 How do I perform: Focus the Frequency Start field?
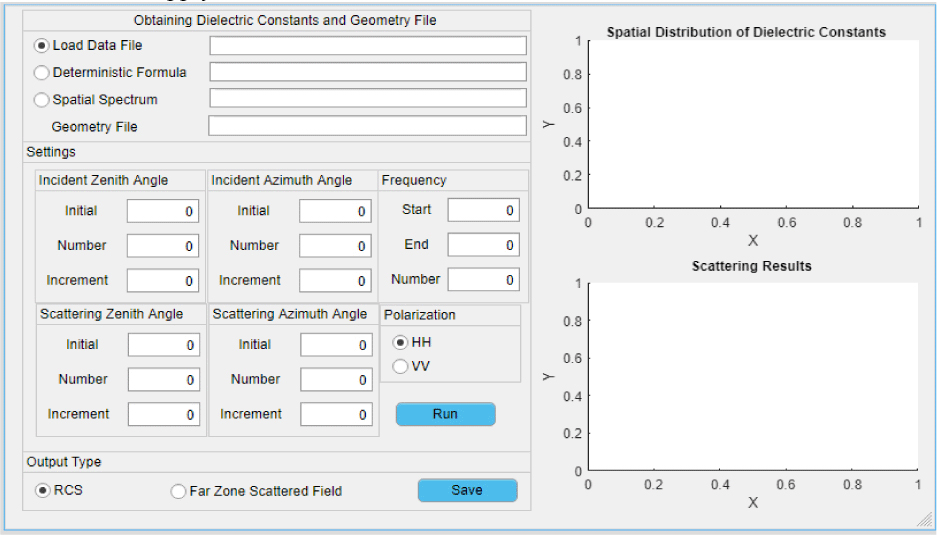click(483, 210)
